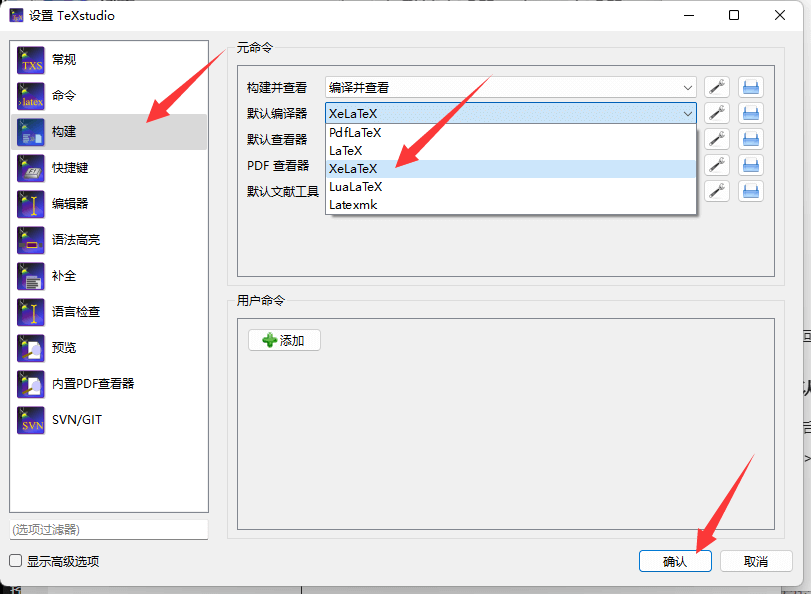The width and height of the screenshot is (811, 594).
Task: Expand the 构建并查看 combo box
Action: point(510,87)
